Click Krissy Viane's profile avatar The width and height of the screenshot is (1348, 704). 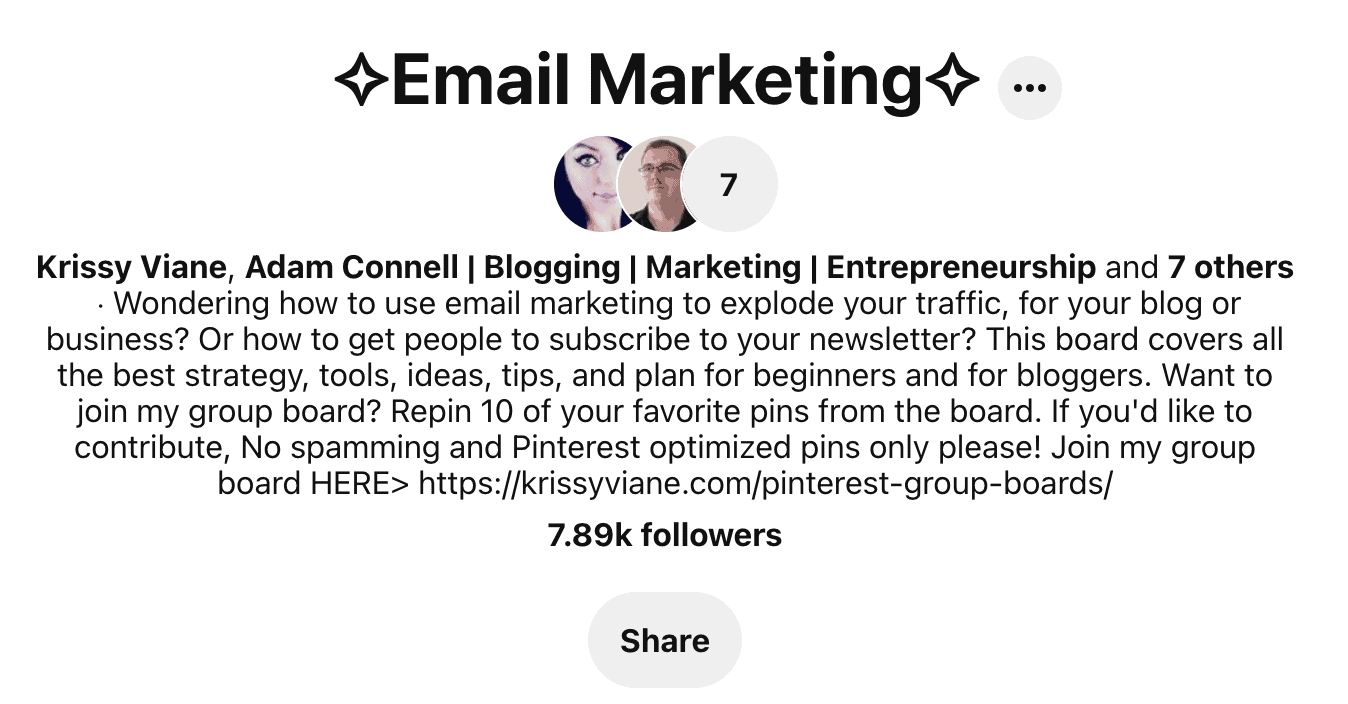coord(590,184)
